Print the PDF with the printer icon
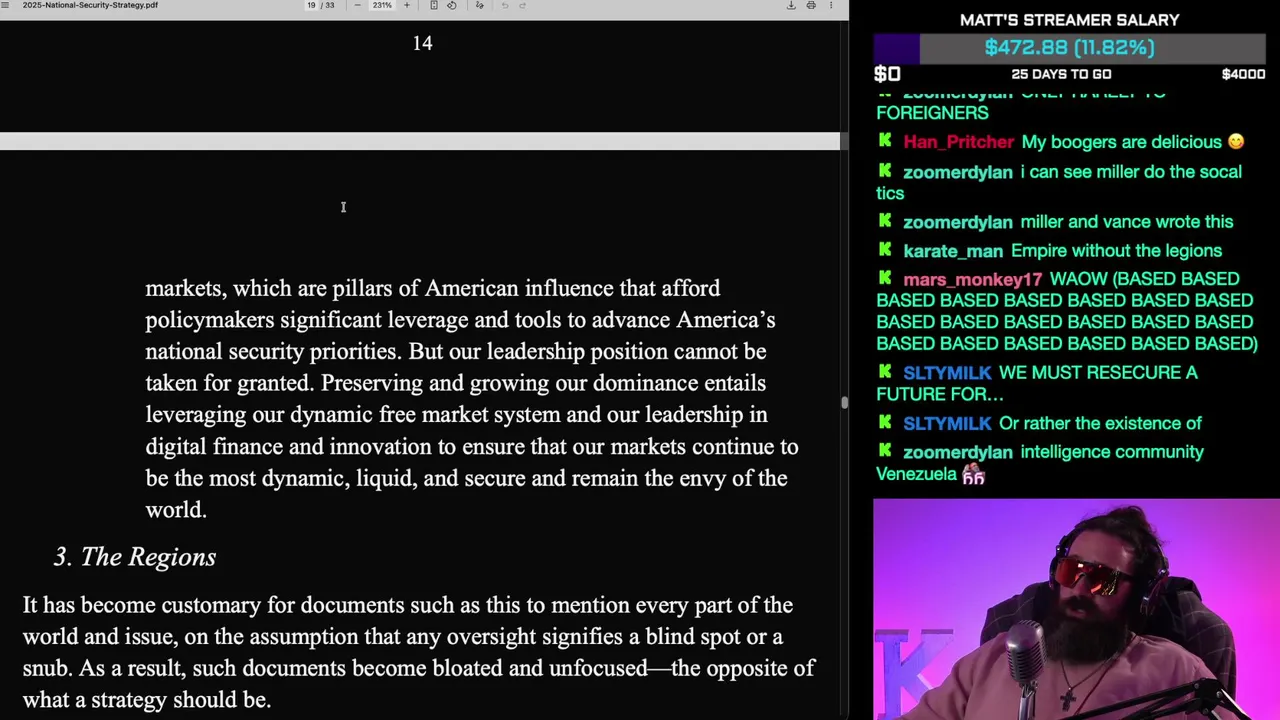This screenshot has width=1280, height=720. click(x=811, y=5)
